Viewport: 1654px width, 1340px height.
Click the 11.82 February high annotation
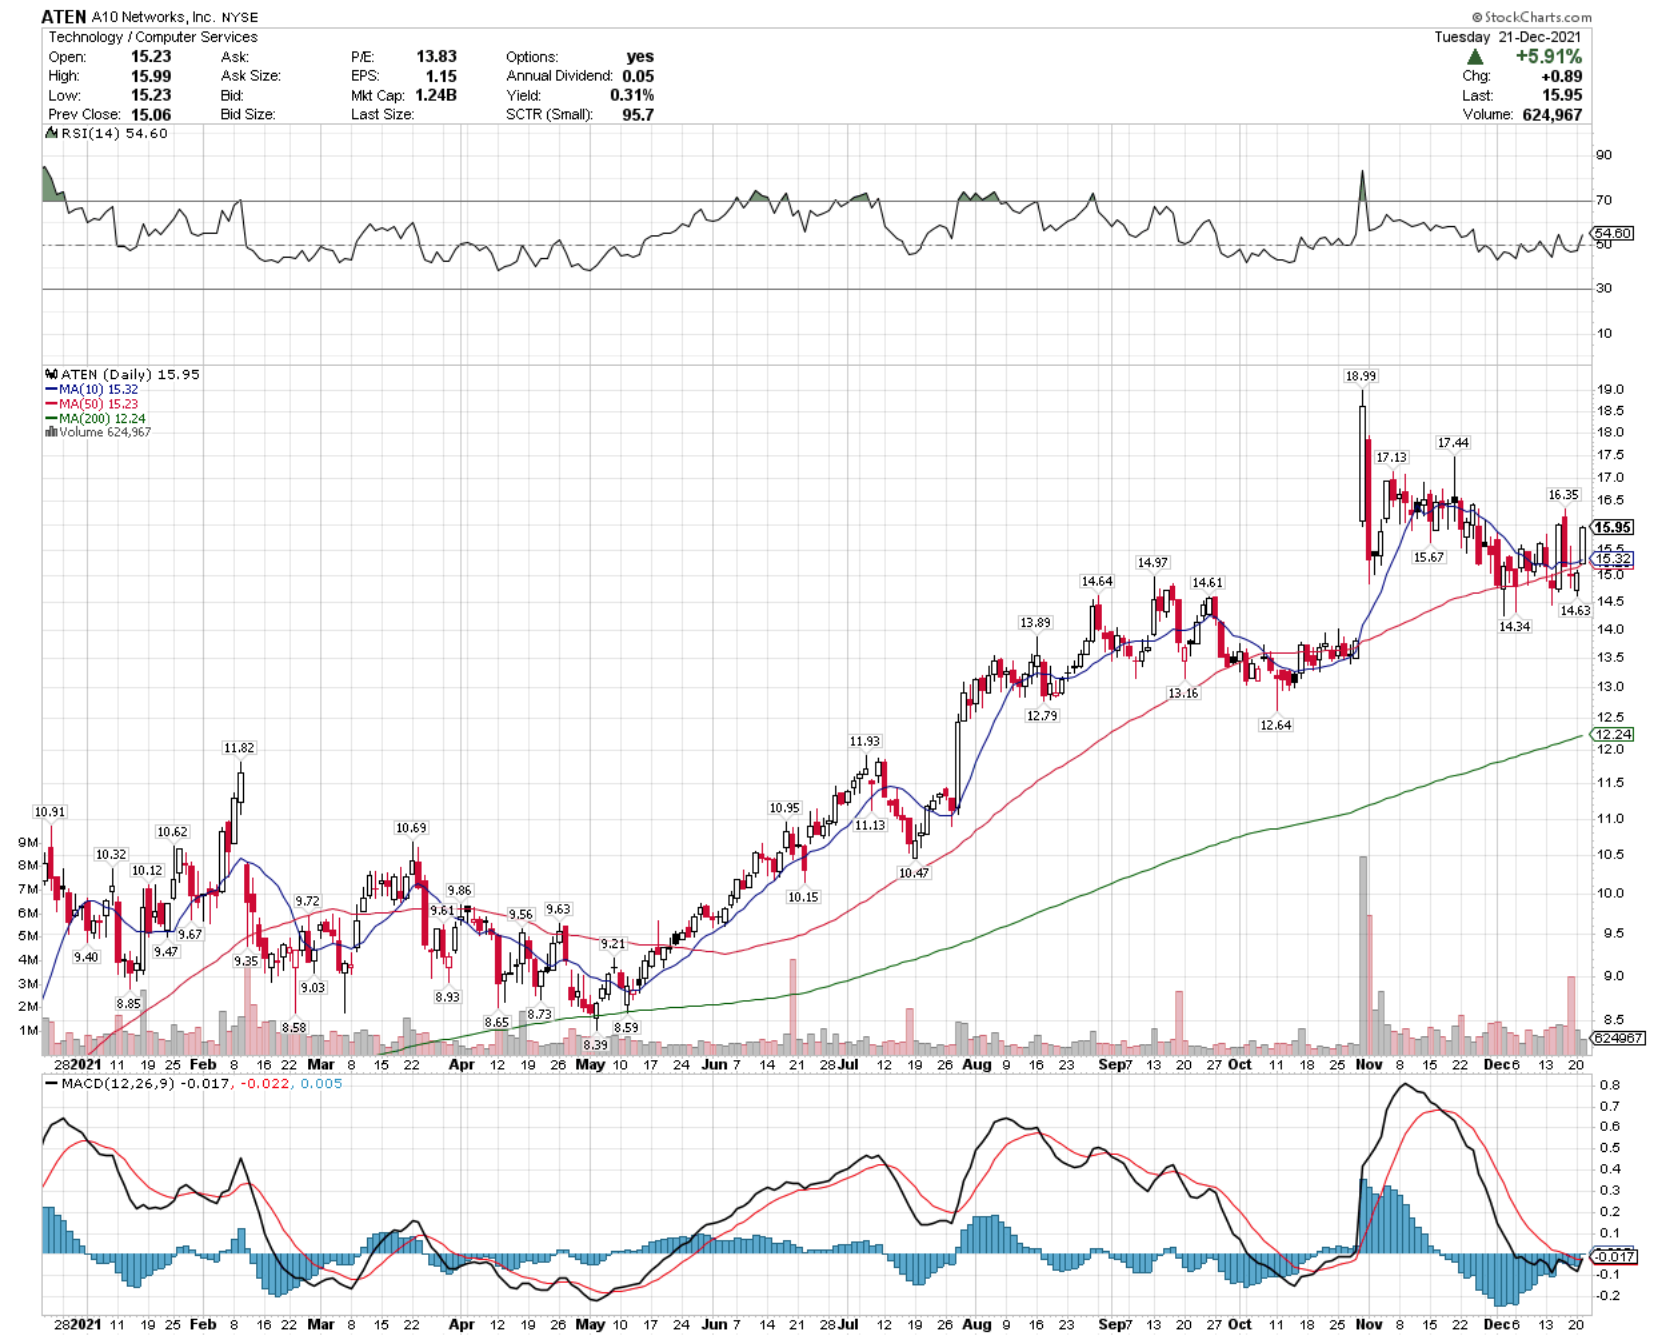pyautogui.click(x=239, y=747)
